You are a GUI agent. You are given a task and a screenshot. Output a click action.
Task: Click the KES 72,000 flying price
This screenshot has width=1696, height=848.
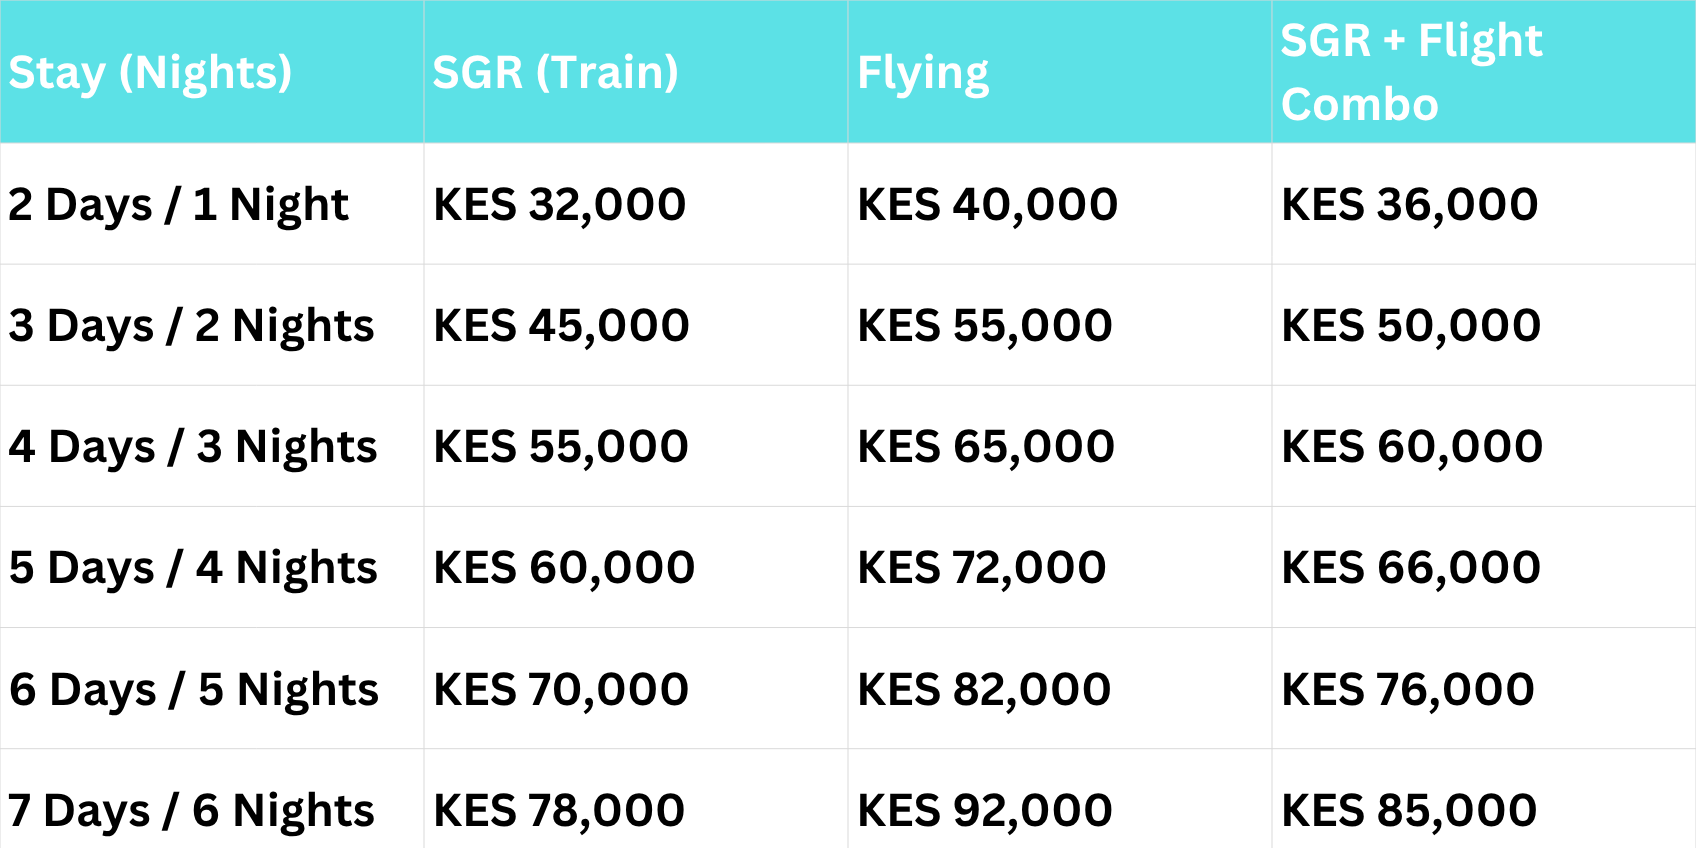pos(982,568)
